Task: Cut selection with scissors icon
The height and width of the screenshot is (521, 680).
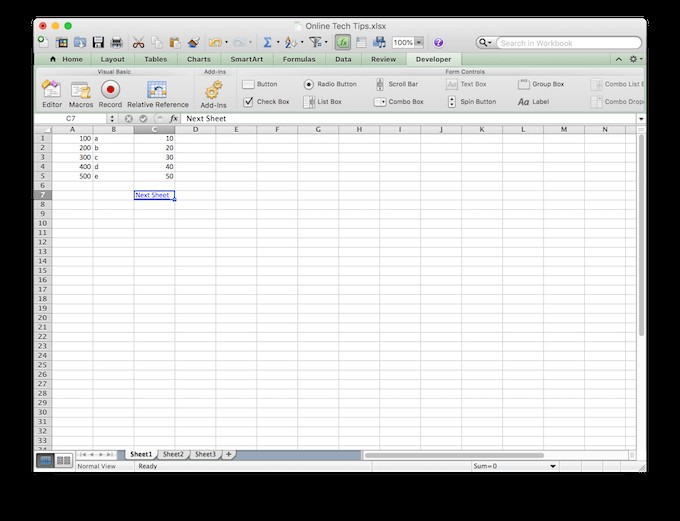Action: click(138, 43)
